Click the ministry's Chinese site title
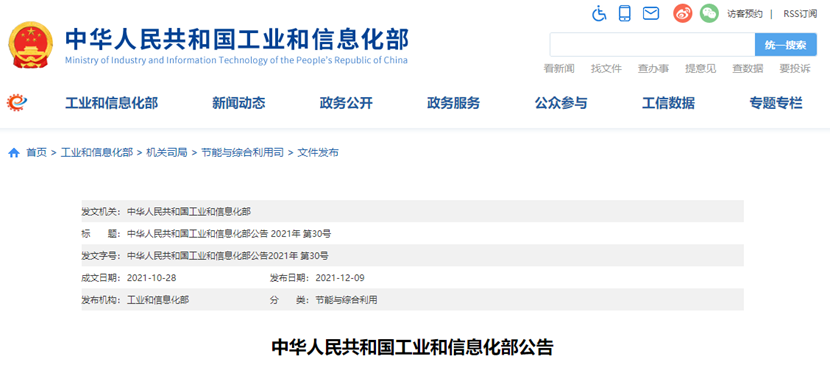830x373 pixels. (237, 40)
